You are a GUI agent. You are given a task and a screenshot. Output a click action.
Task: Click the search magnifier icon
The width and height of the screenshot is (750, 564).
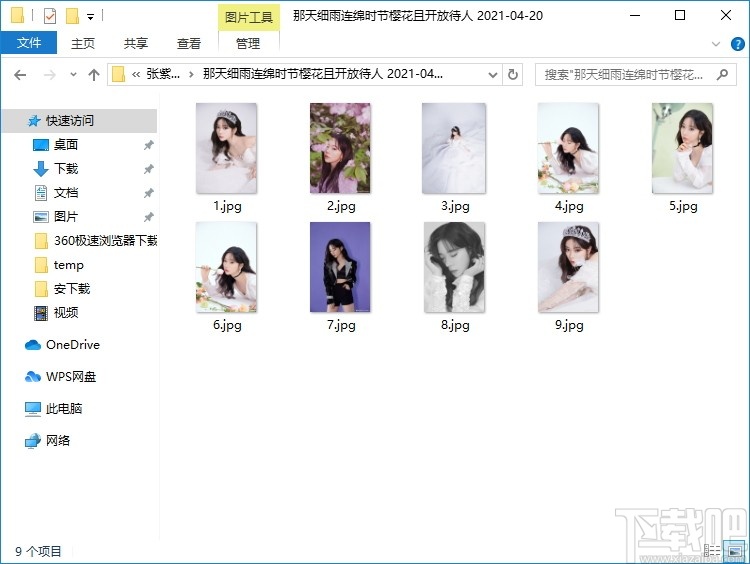(723, 74)
